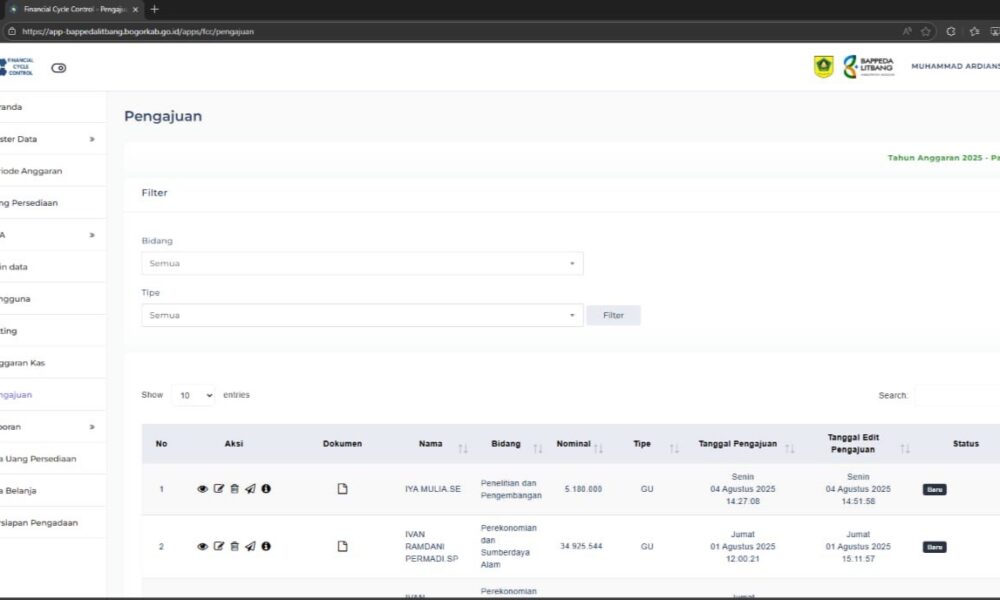Open info icon for row 1
This screenshot has height=600, width=1000.
pyautogui.click(x=266, y=489)
